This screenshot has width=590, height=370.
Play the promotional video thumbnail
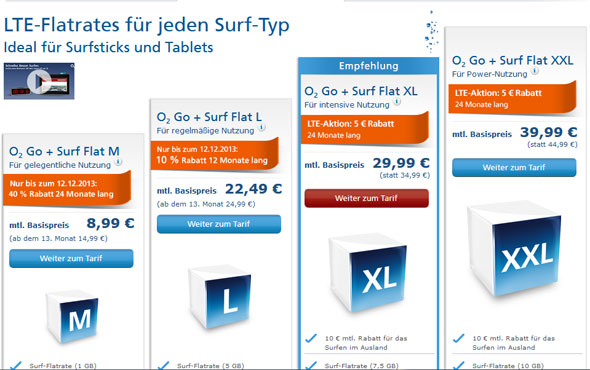[x=39, y=81]
